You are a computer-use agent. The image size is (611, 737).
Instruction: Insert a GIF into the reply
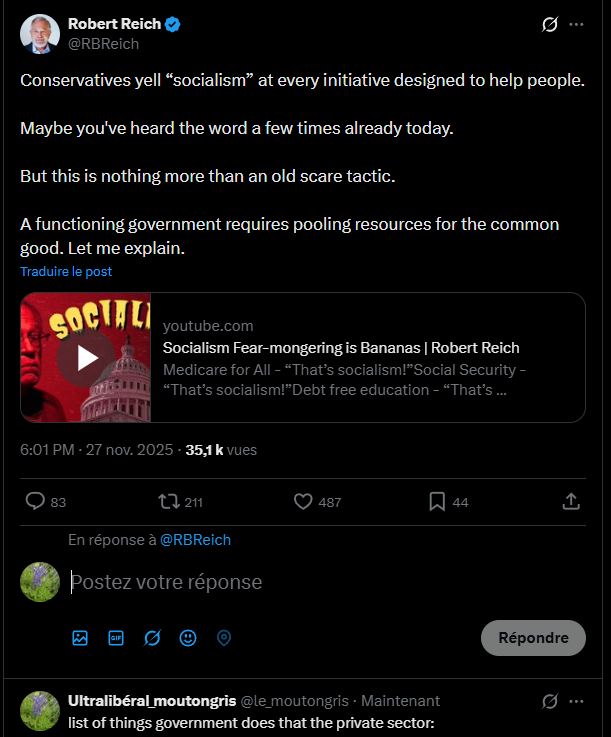click(x=116, y=637)
